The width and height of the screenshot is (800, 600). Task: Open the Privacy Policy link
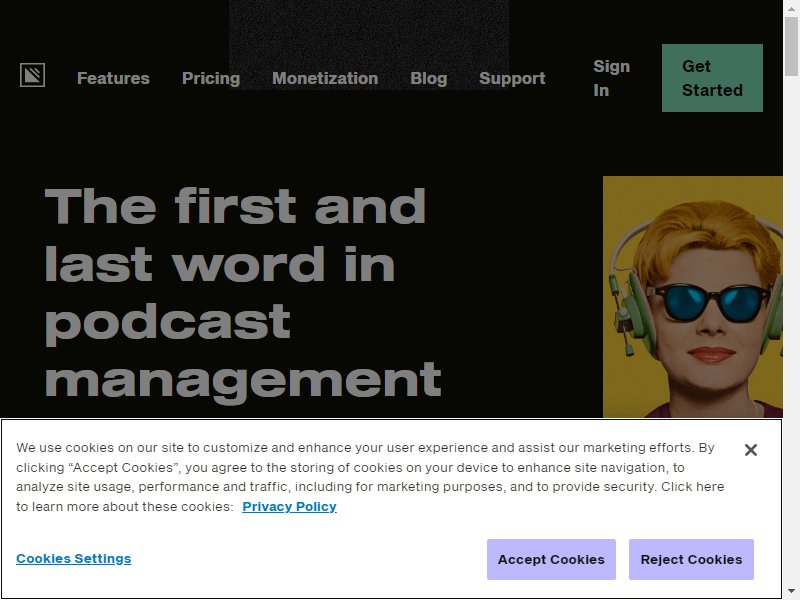pyautogui.click(x=289, y=507)
